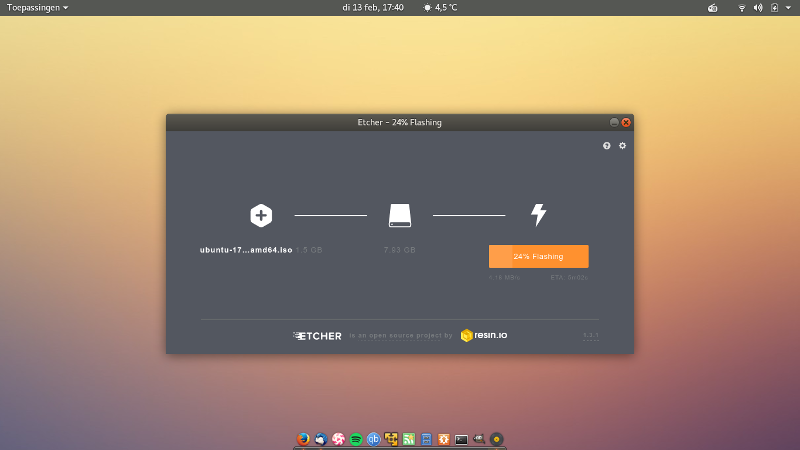Click the Etcher logo in the footer
This screenshot has width=800, height=450.
(x=317, y=336)
